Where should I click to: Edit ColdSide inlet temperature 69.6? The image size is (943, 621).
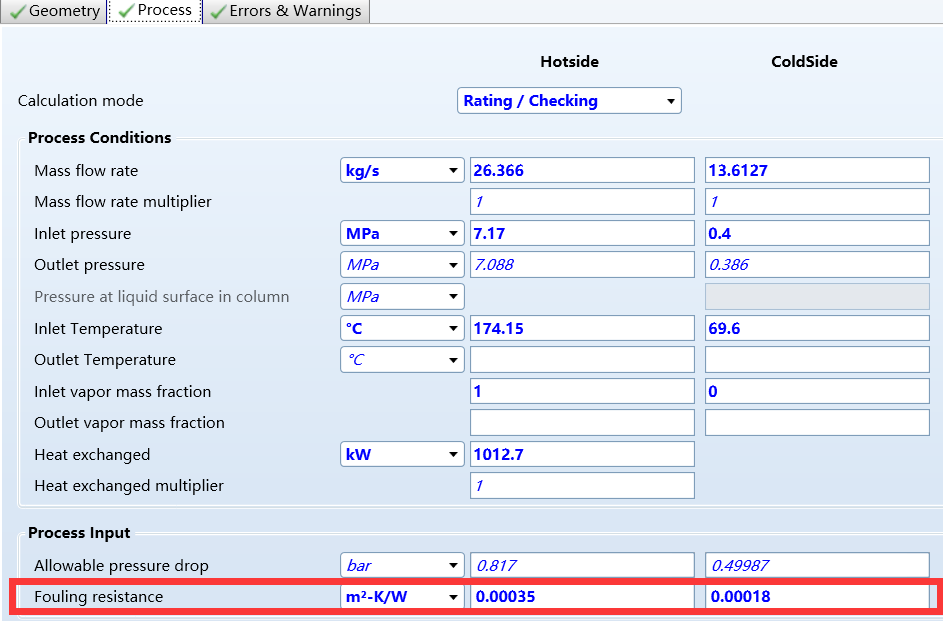point(817,328)
